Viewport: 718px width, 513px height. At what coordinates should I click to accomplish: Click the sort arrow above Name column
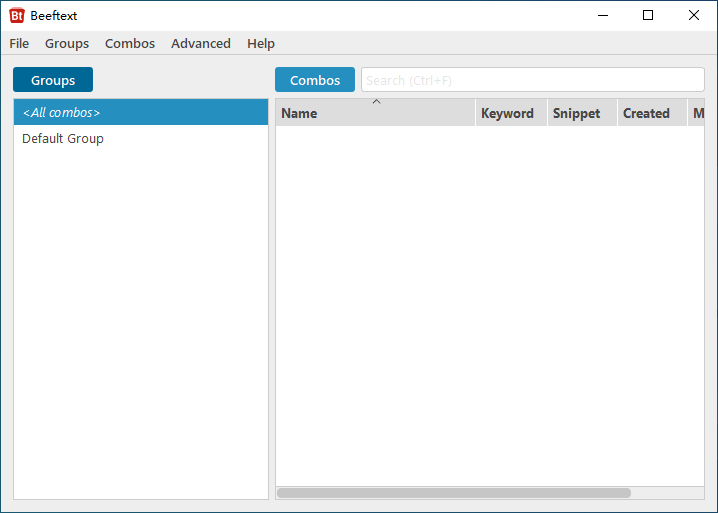376,102
